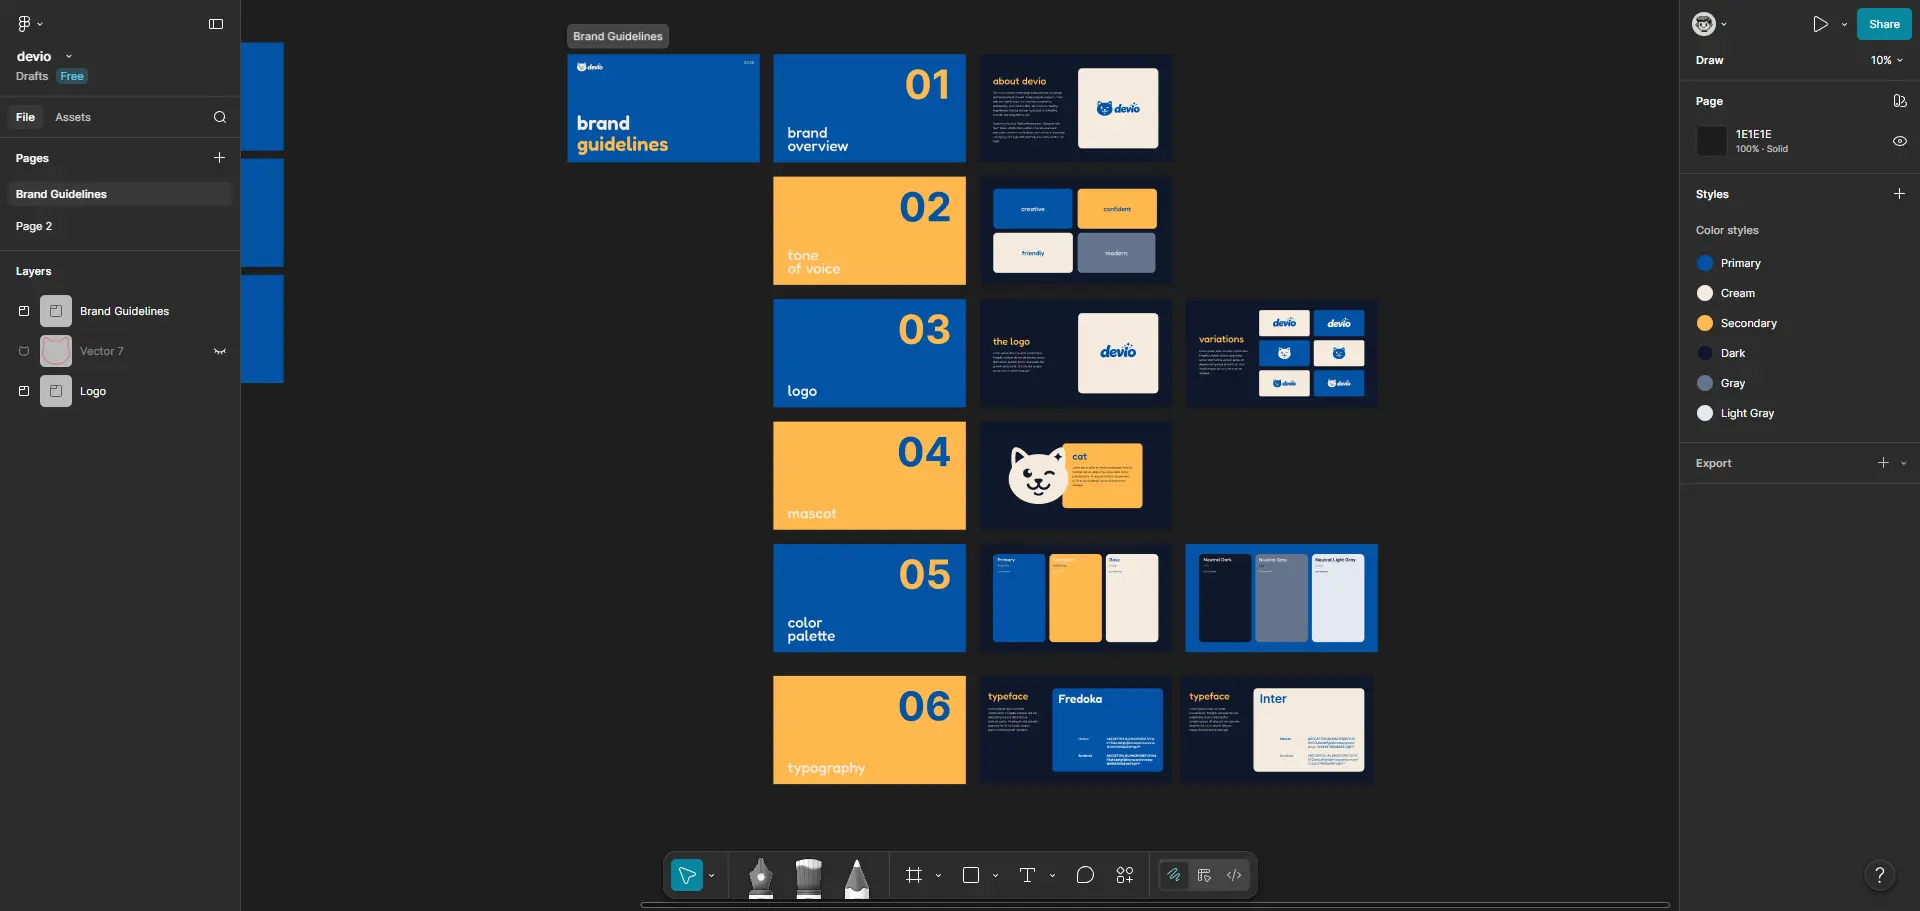Expand the Text tool options arrow
Image resolution: width=1920 pixels, height=911 pixels.
1052,876
